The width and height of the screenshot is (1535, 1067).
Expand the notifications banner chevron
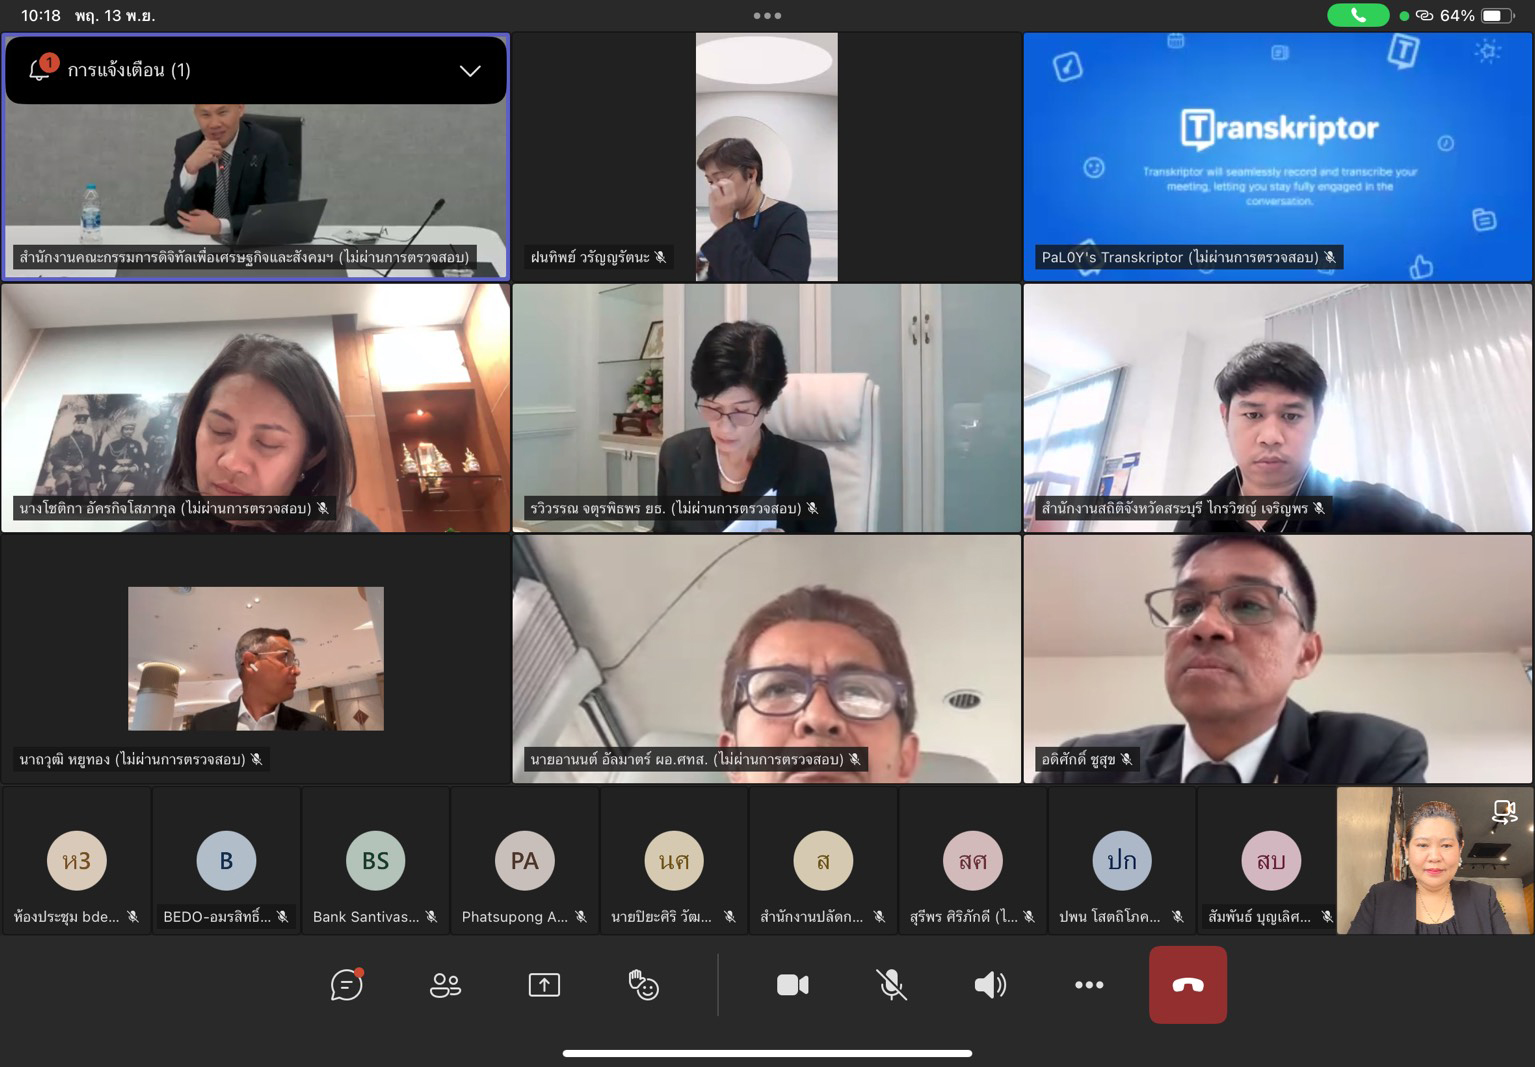point(470,70)
